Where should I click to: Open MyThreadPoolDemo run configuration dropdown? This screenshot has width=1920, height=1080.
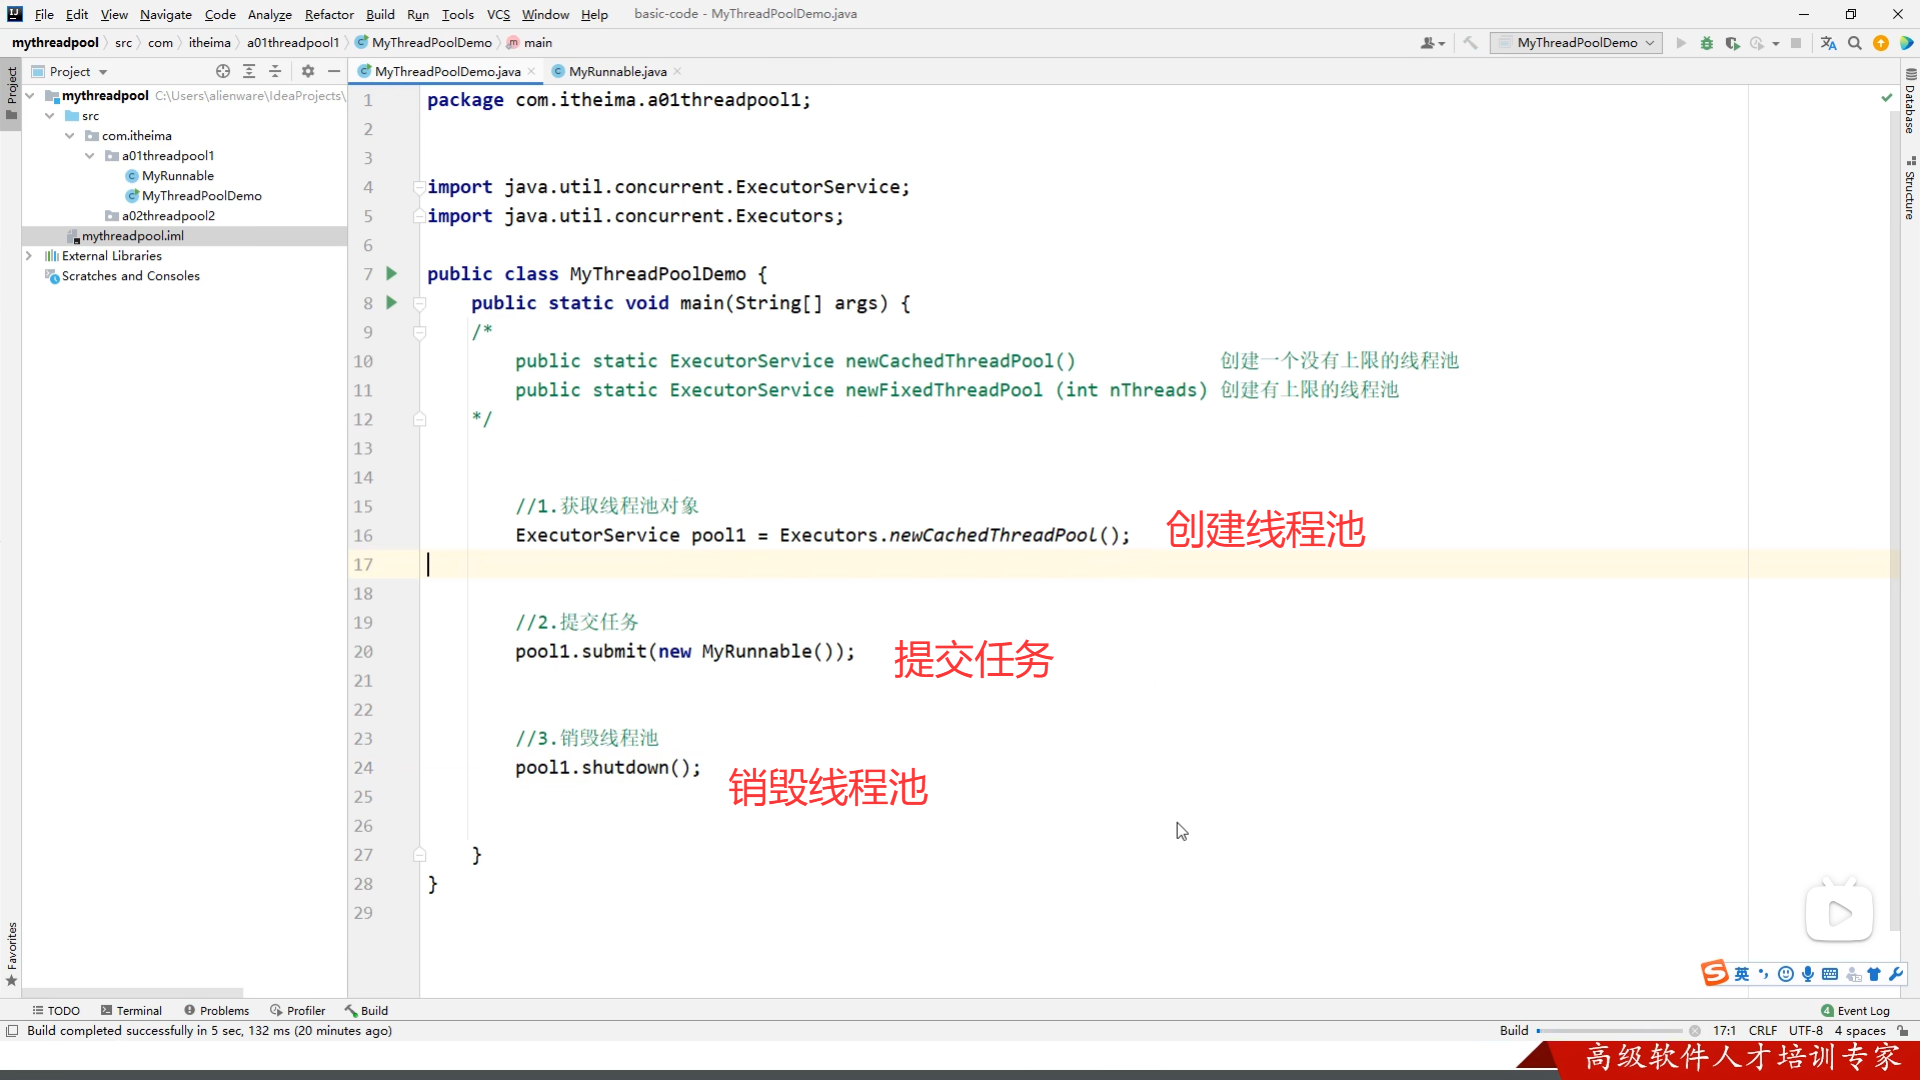(1576, 43)
